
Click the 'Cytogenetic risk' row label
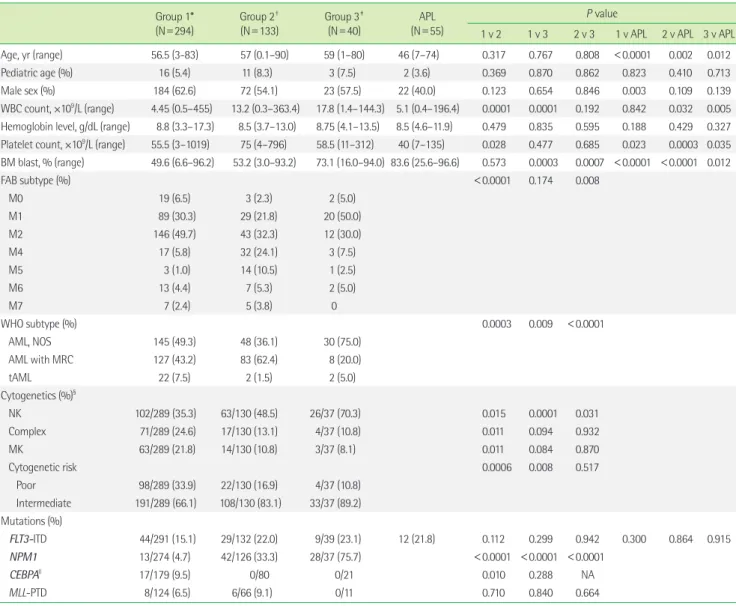(42, 467)
